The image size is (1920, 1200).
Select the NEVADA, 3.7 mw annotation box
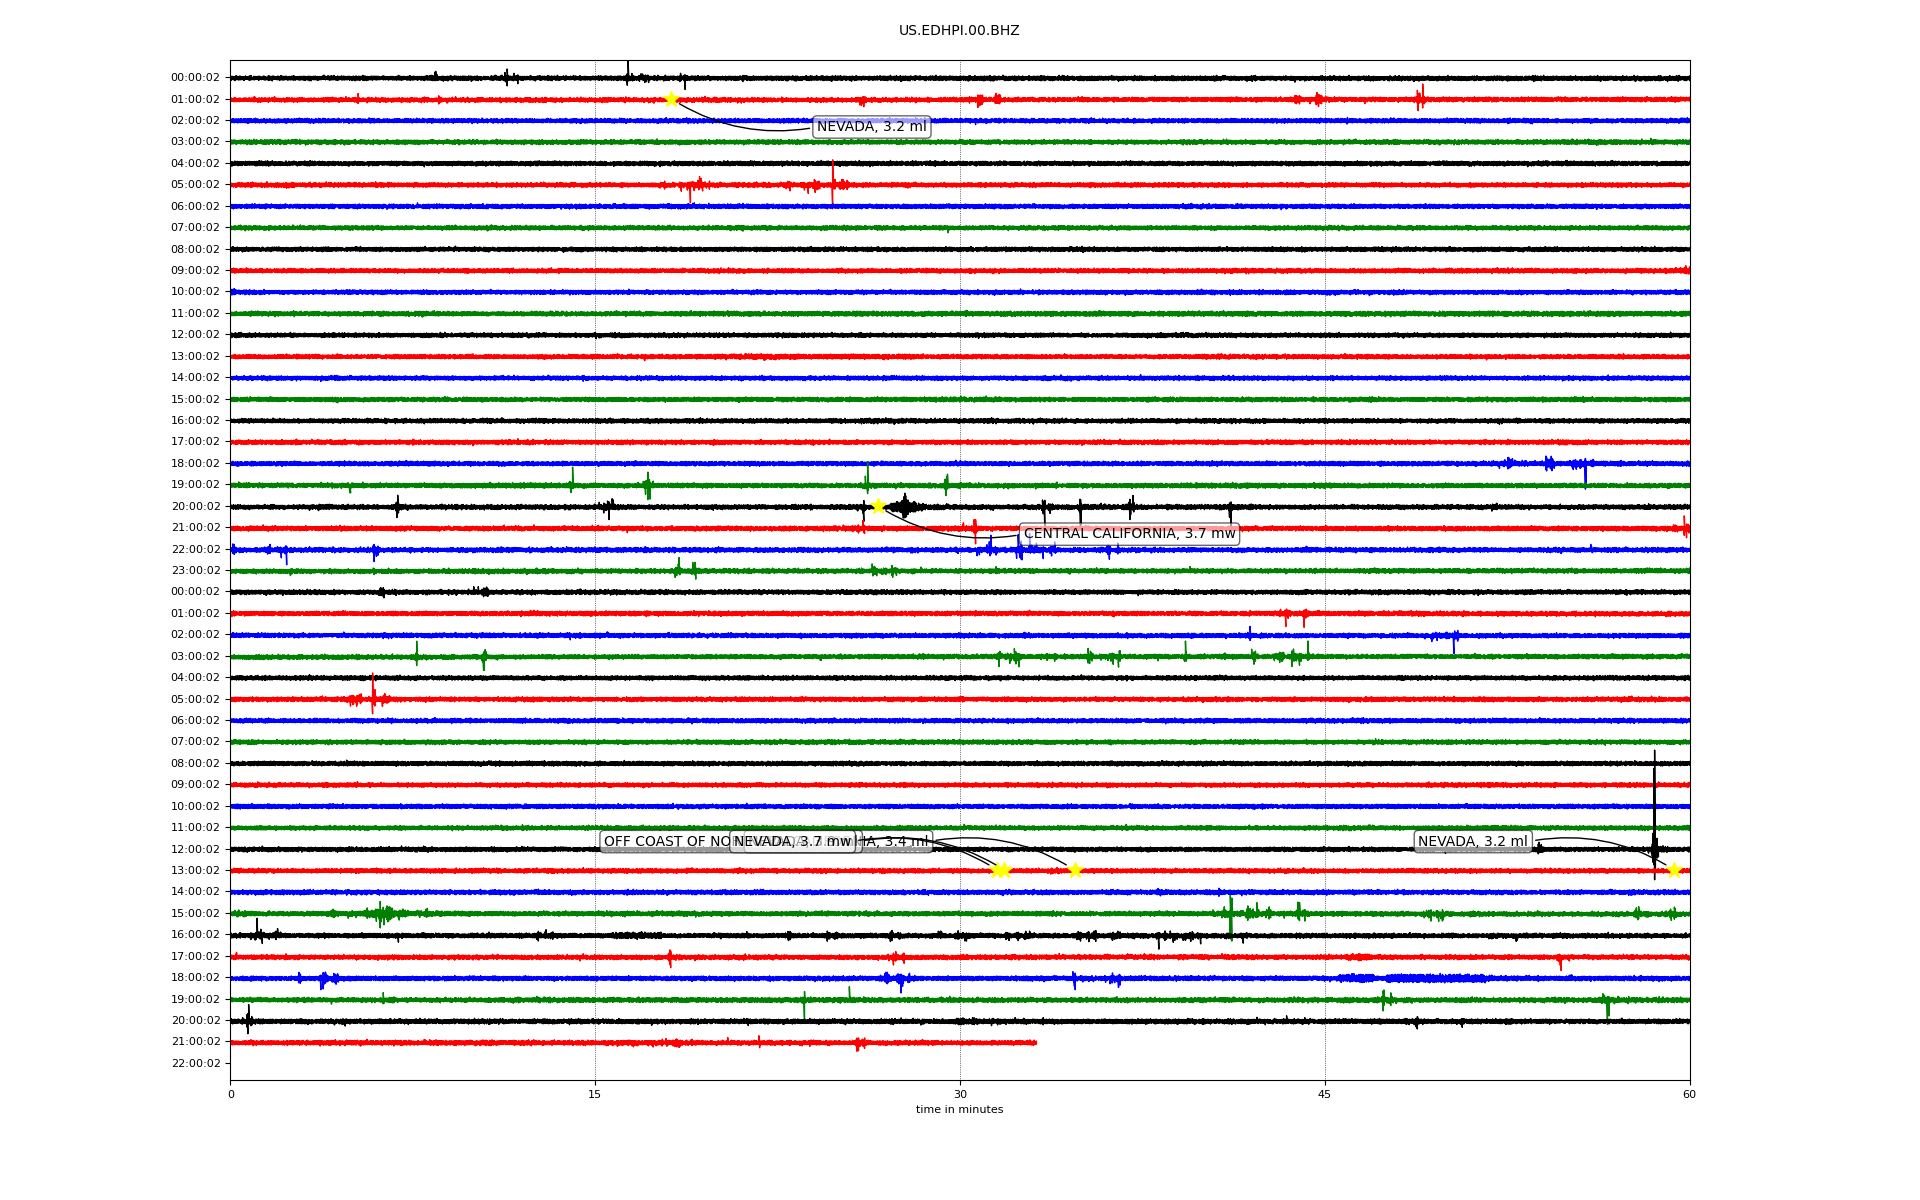tap(793, 842)
